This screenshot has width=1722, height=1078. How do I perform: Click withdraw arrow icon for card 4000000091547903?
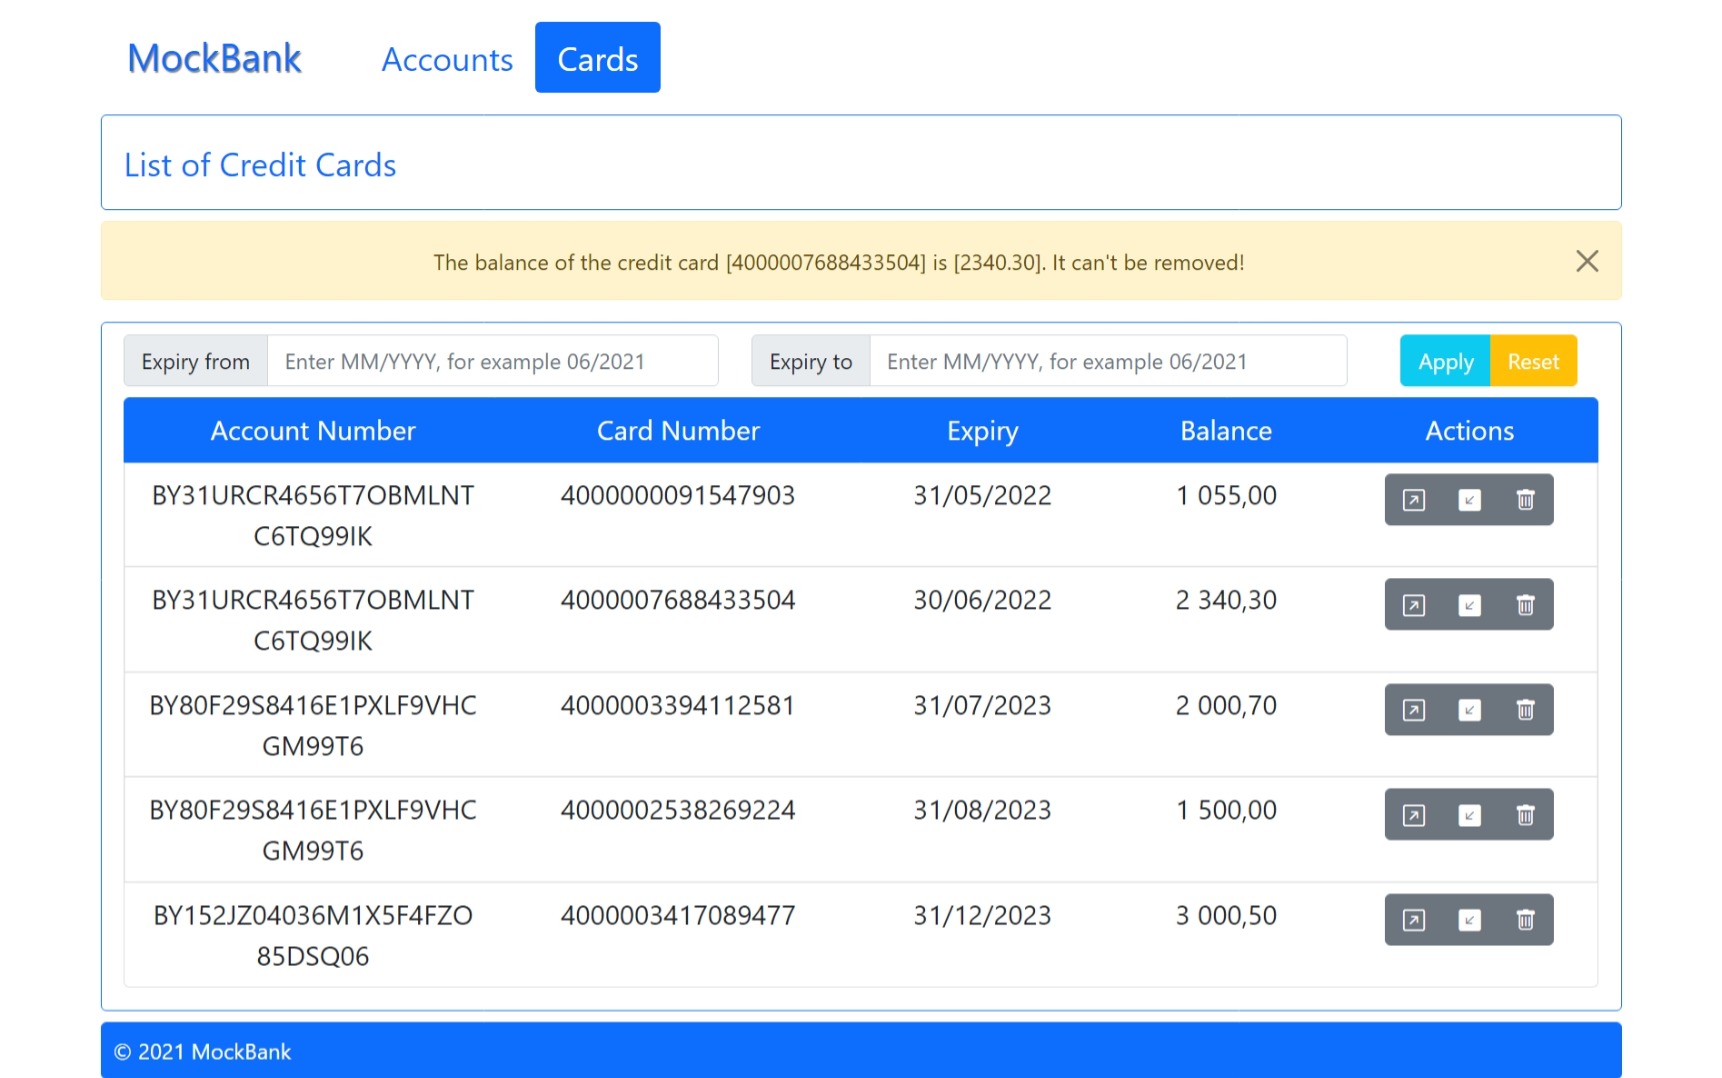[1413, 500]
